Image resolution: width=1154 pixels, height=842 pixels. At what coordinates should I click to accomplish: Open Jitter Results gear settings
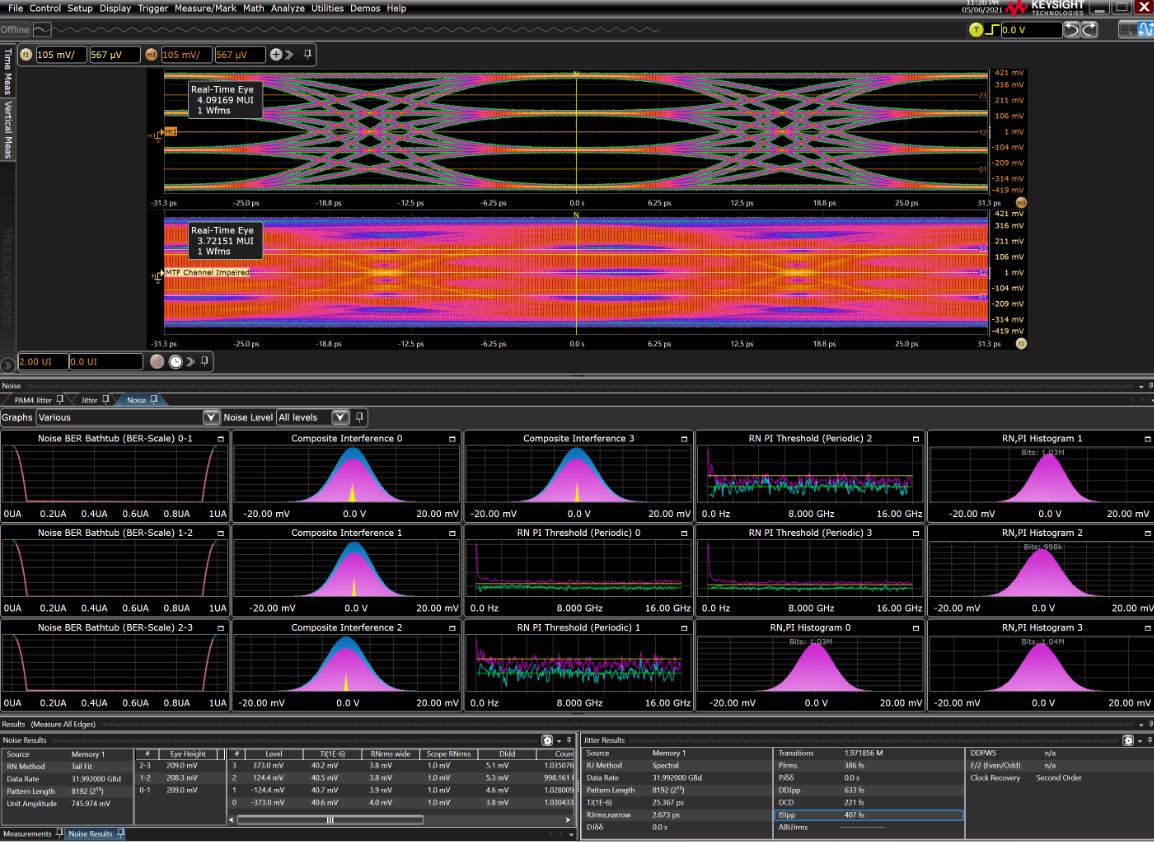pyautogui.click(x=1128, y=740)
